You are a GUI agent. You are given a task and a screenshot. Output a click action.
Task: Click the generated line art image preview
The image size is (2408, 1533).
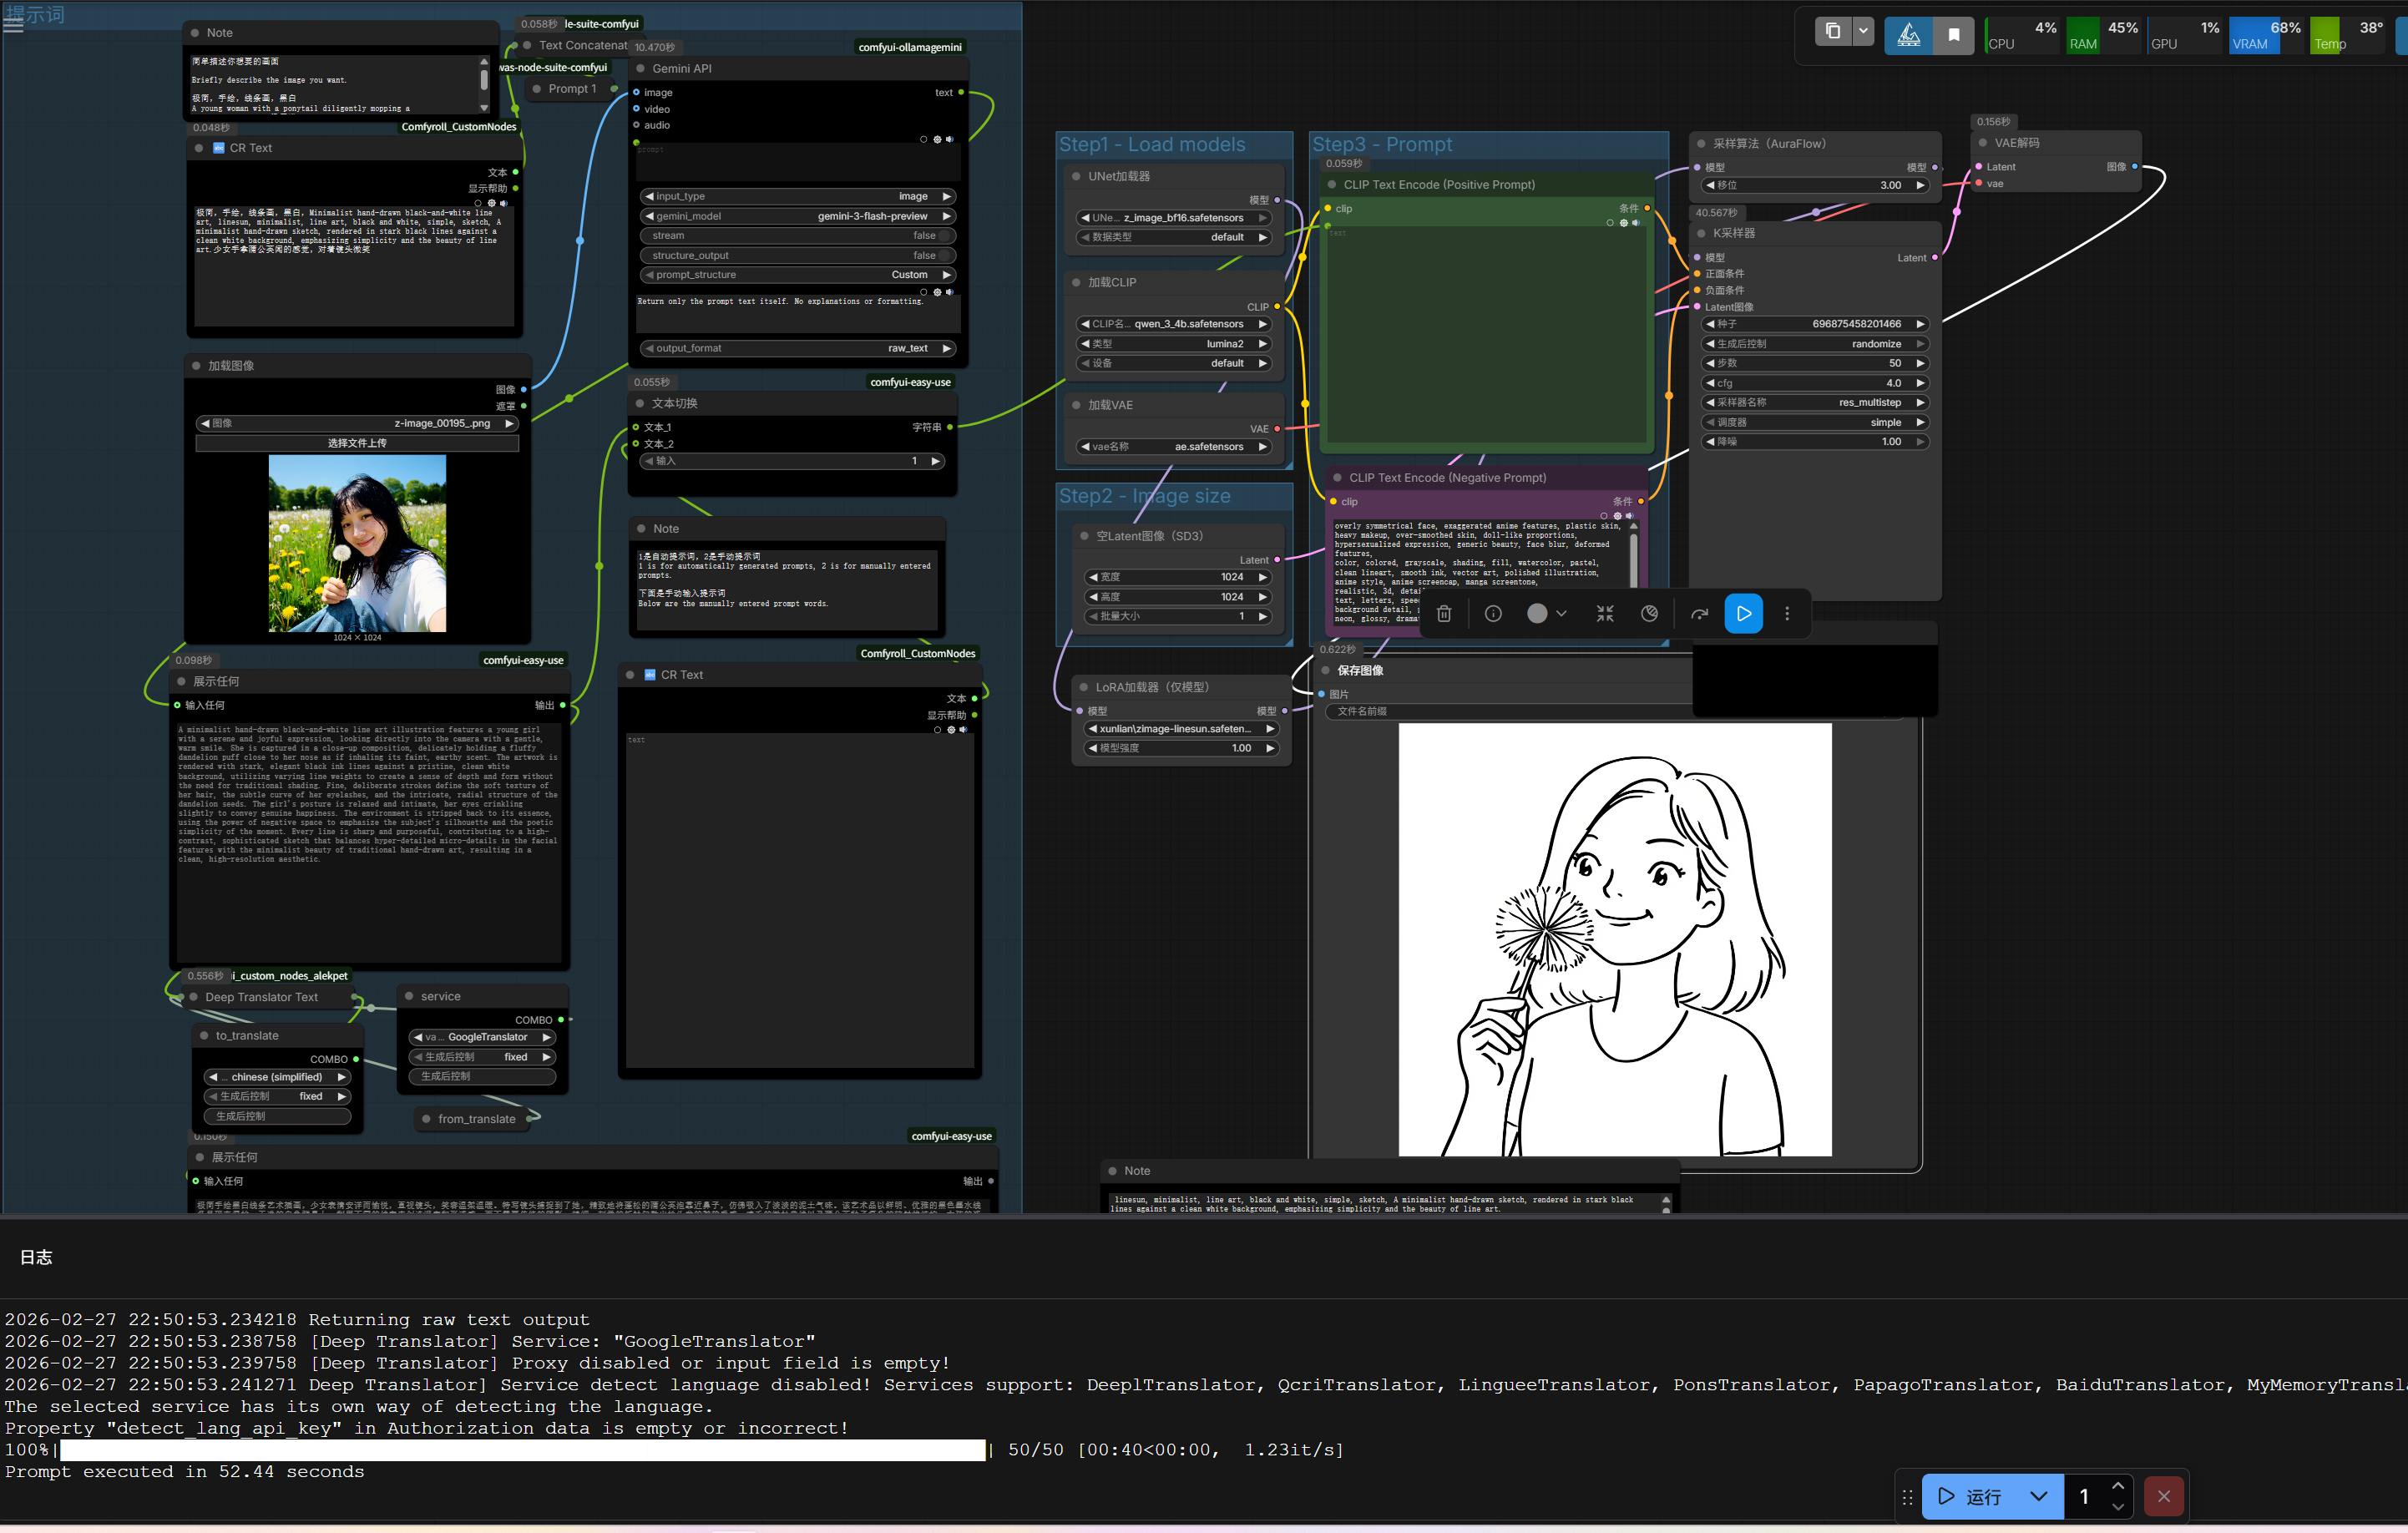tap(1614, 940)
